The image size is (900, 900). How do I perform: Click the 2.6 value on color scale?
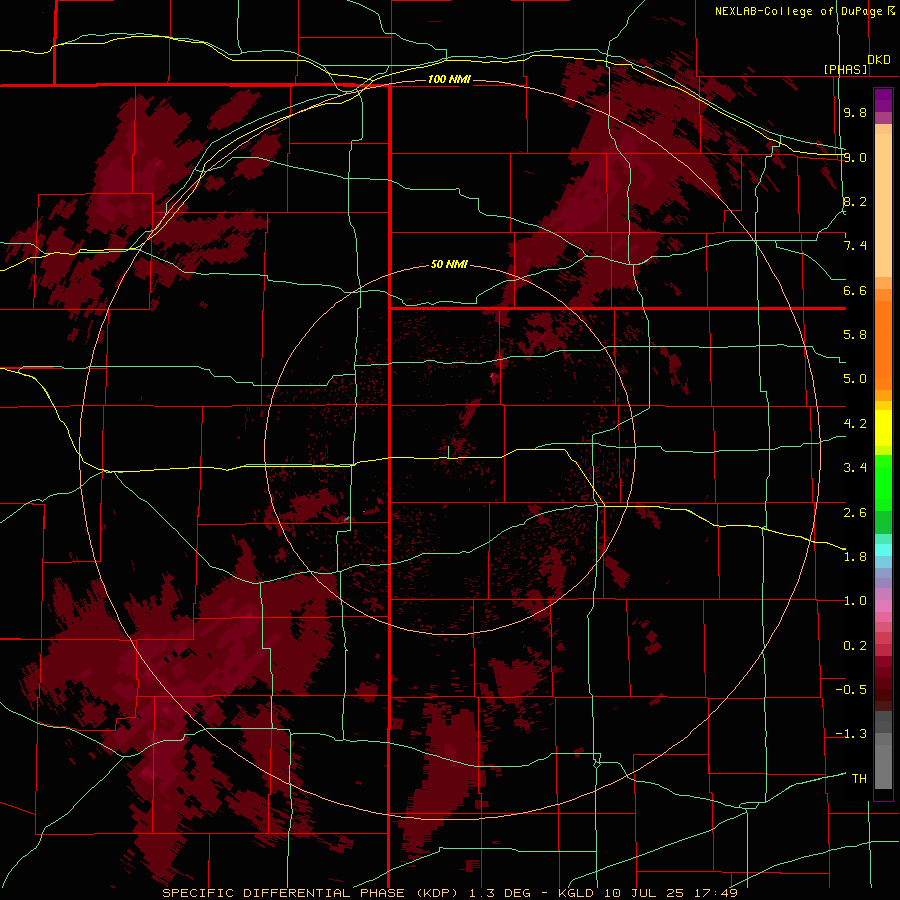(x=855, y=512)
